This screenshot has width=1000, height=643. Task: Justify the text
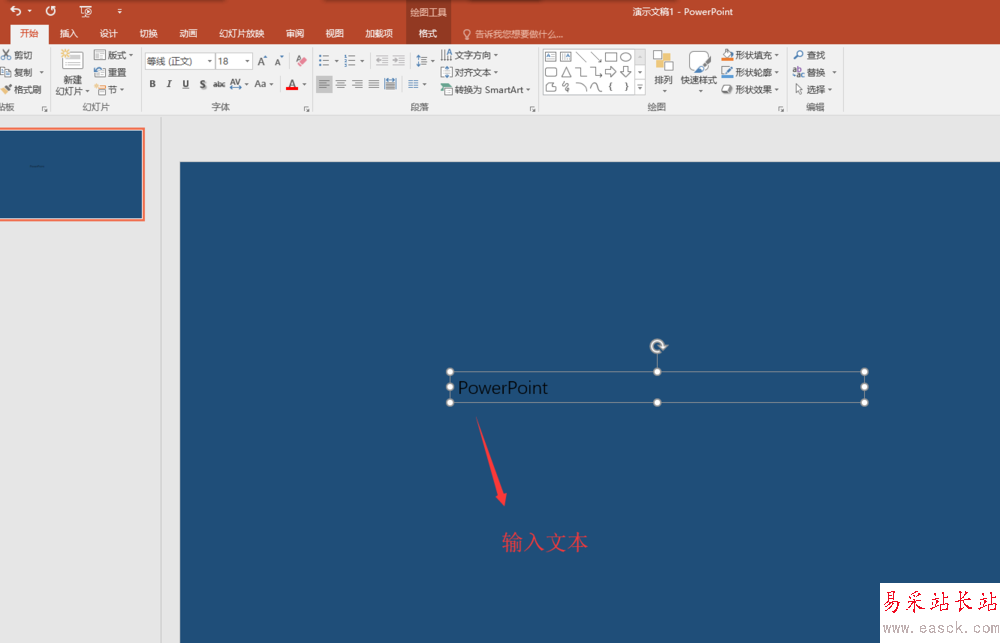coord(374,84)
